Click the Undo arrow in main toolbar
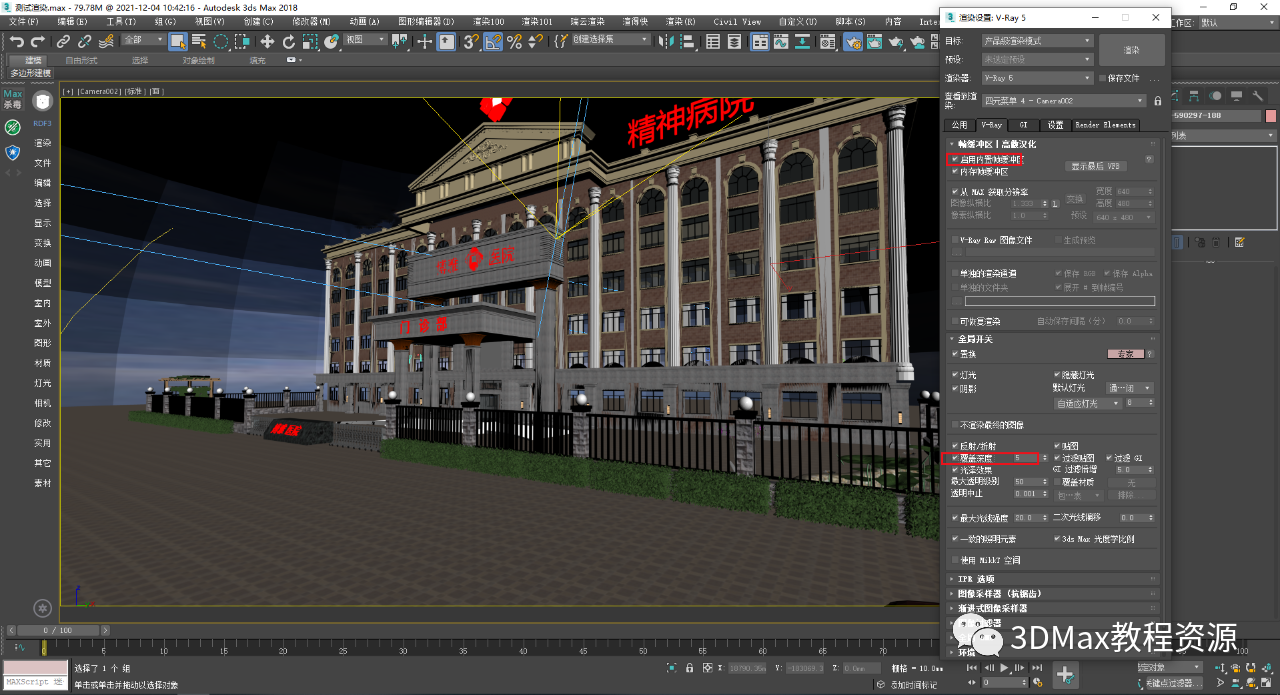Viewport: 1280px width, 695px height. point(17,41)
